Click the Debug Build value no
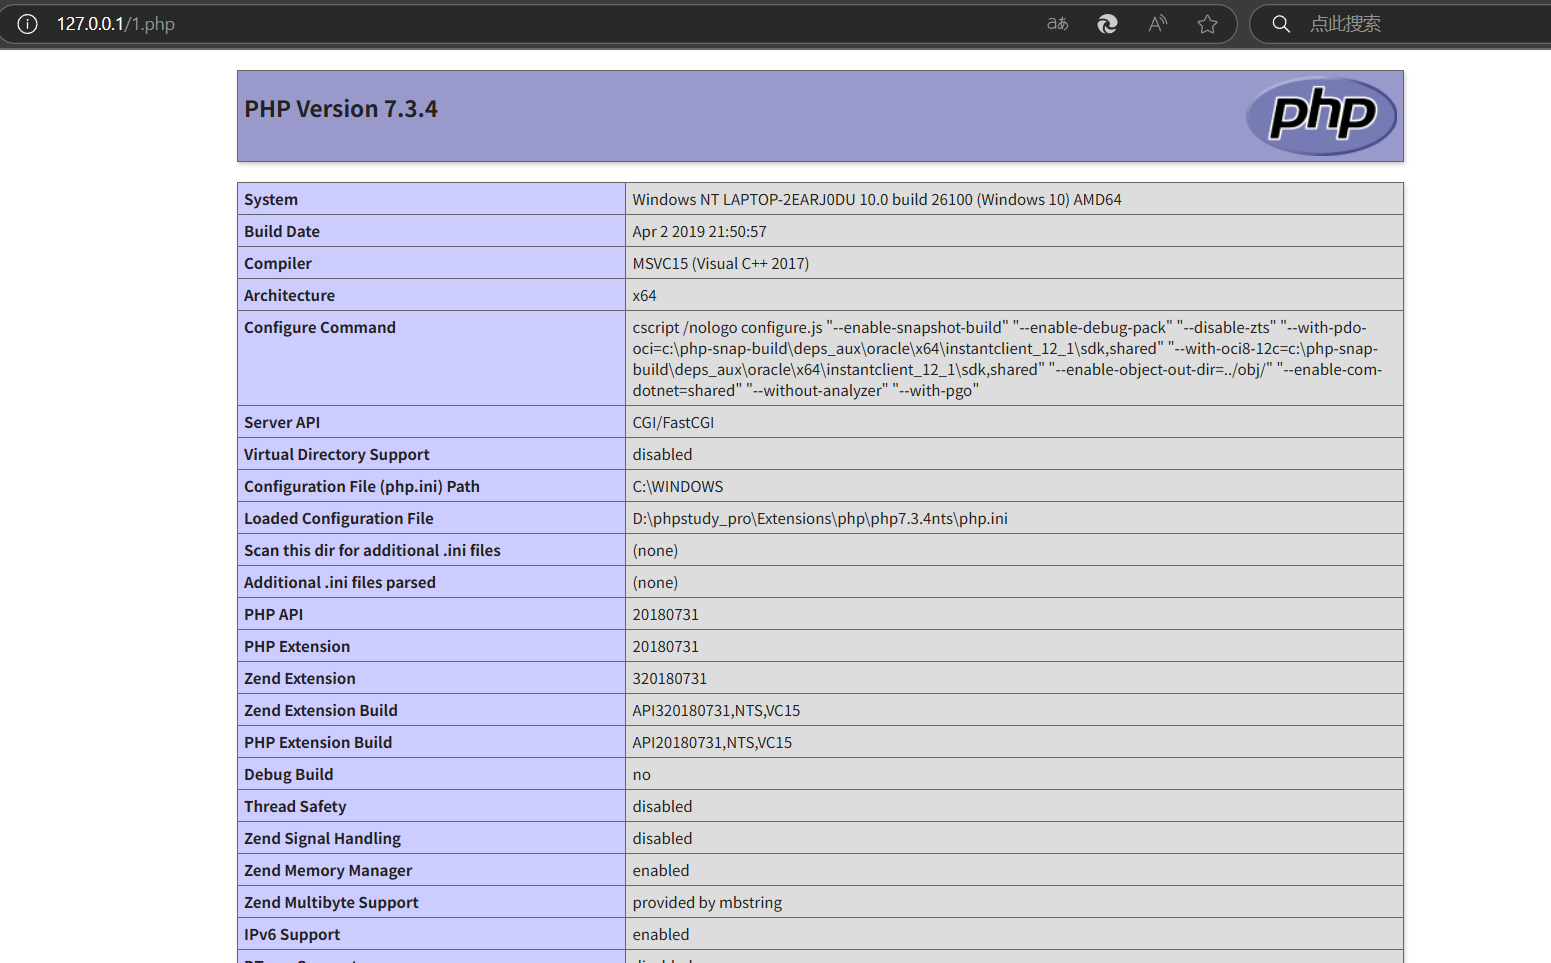Image resolution: width=1551 pixels, height=963 pixels. (x=641, y=774)
